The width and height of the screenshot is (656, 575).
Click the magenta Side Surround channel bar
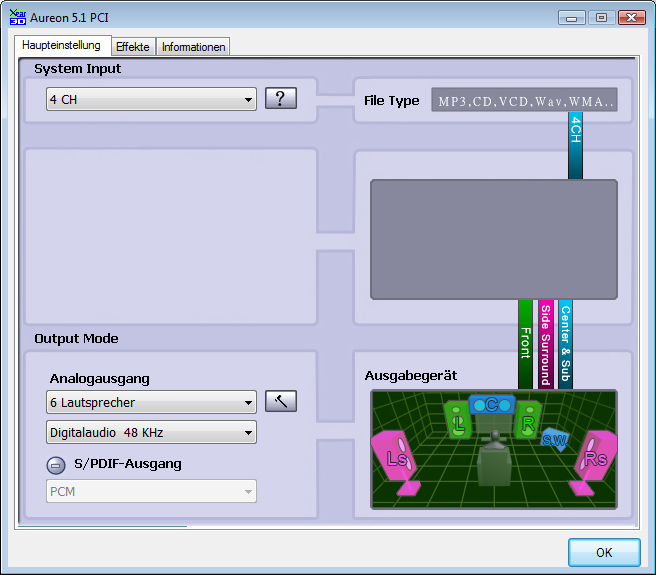tap(546, 344)
